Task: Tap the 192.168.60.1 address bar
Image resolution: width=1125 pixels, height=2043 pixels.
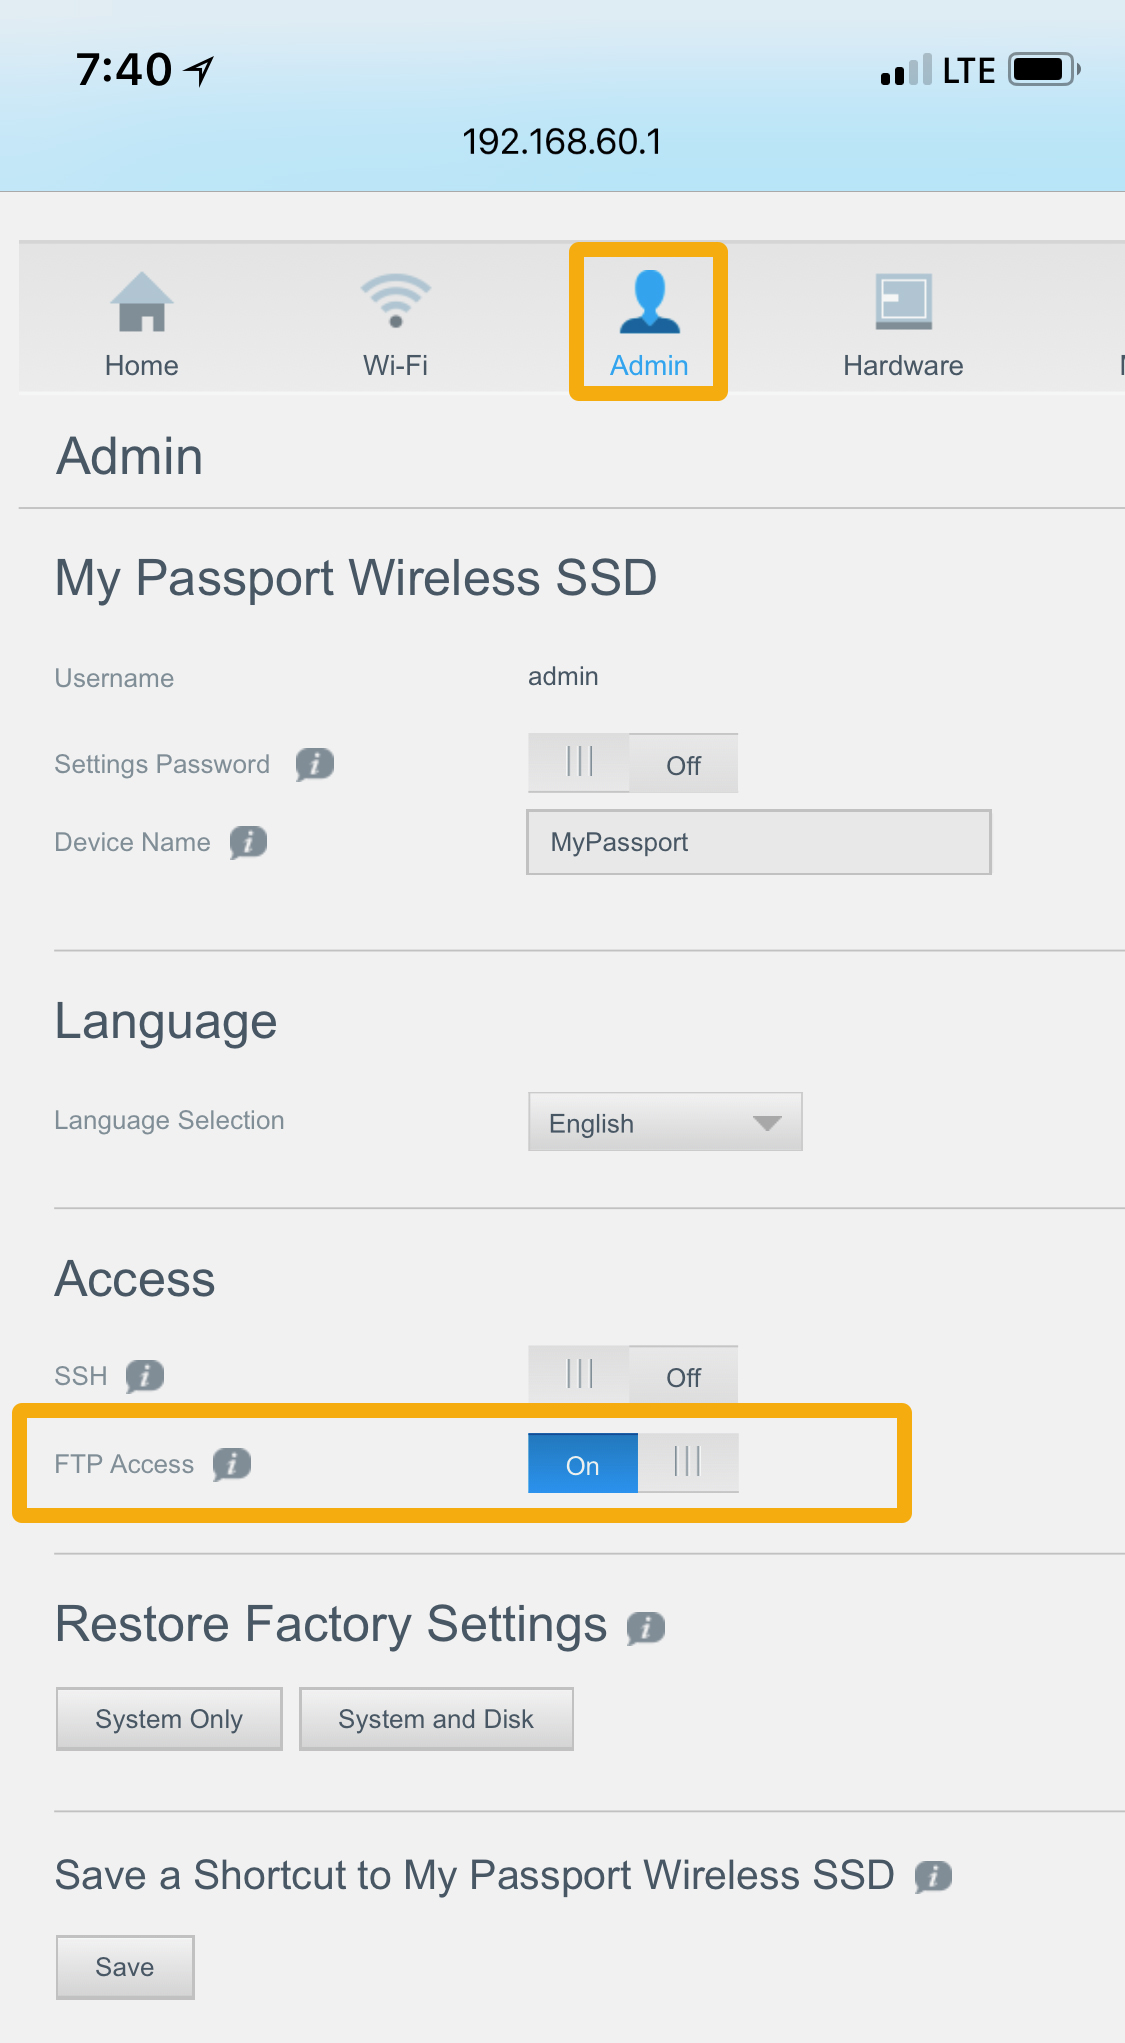Action: [562, 142]
